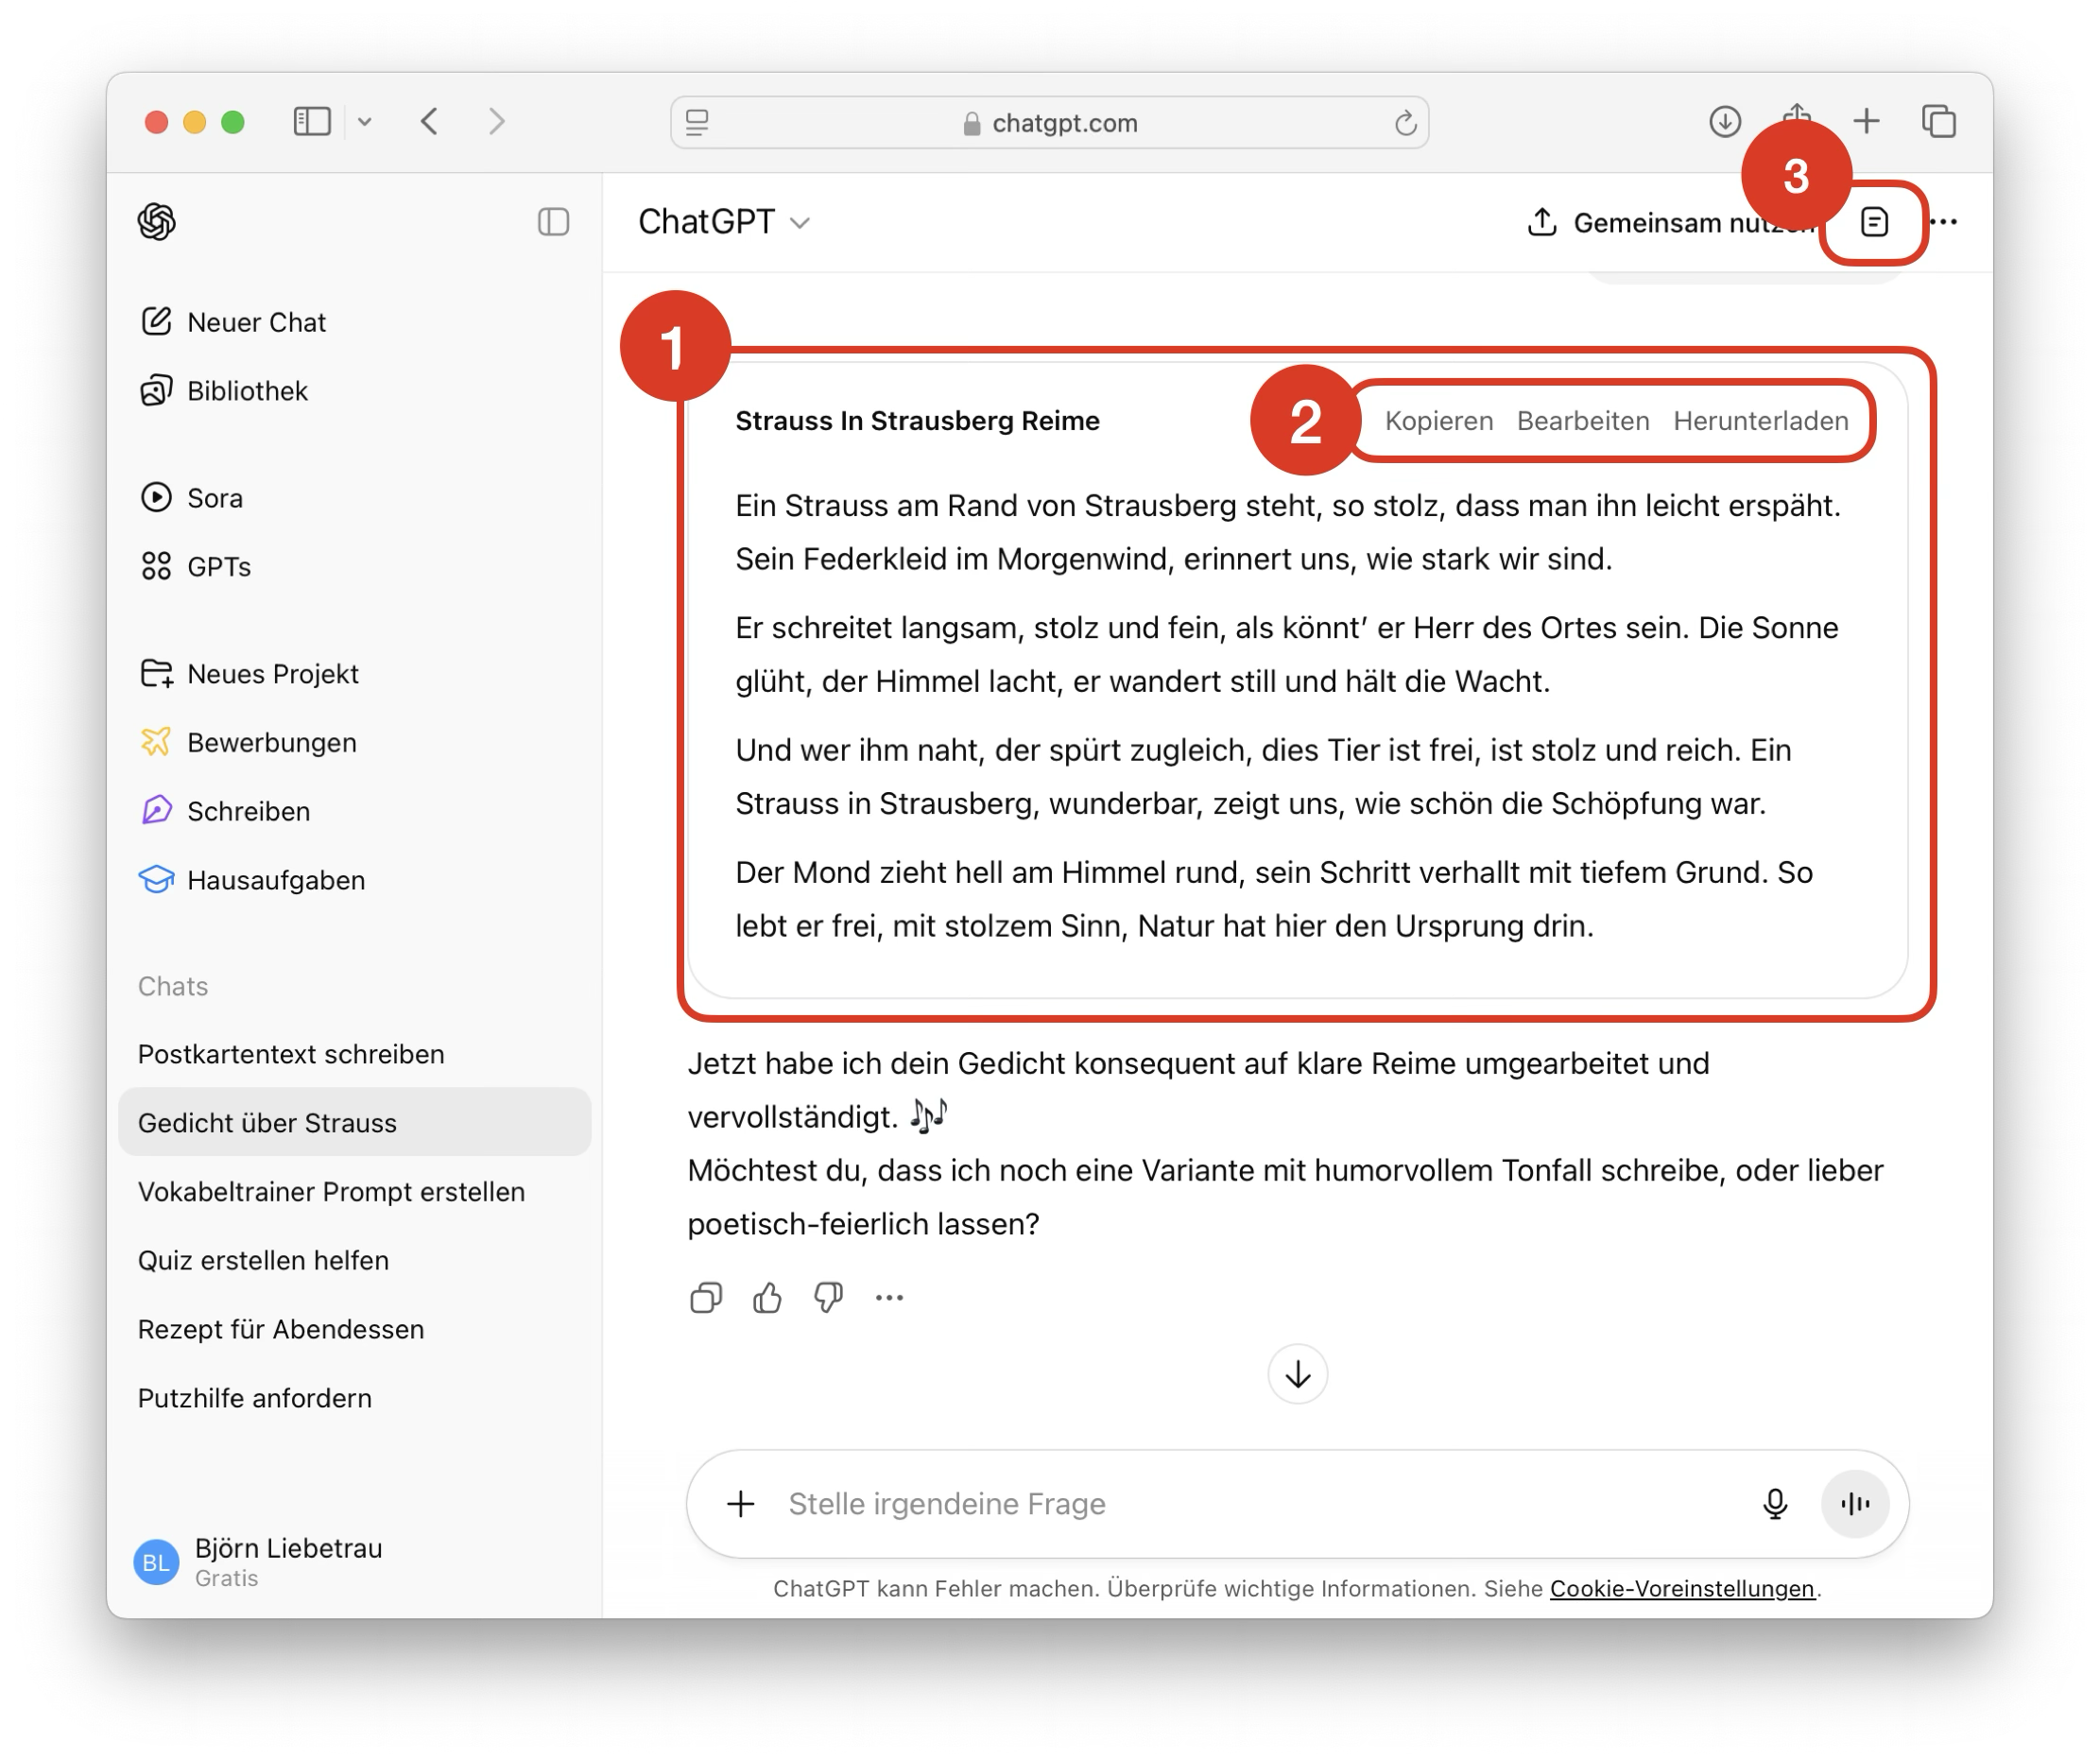
Task: Click the scroll-to-bottom arrow button
Action: pyautogui.click(x=1297, y=1374)
